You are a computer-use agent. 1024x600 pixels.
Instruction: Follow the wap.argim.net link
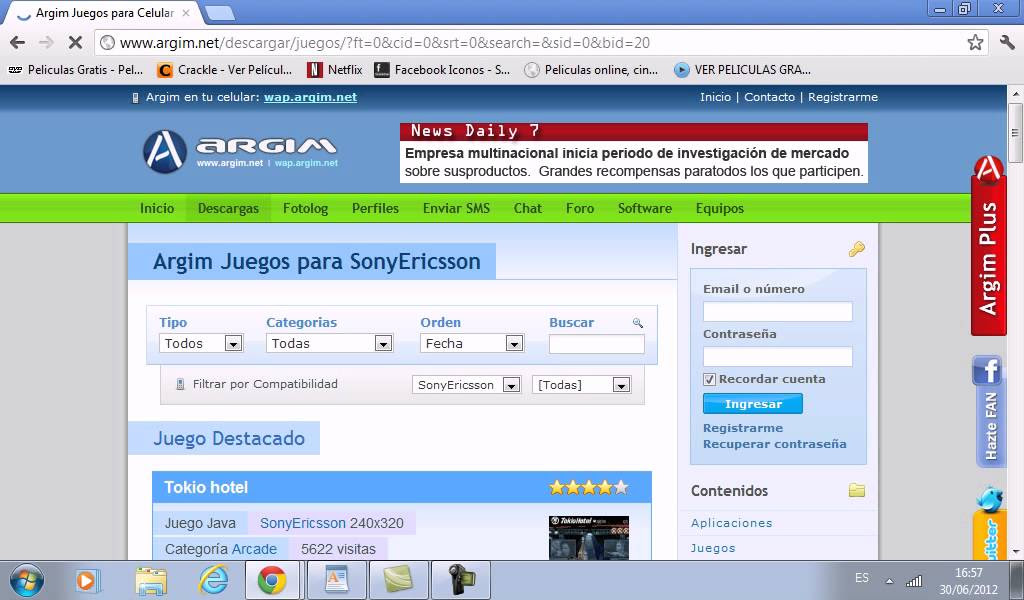310,97
